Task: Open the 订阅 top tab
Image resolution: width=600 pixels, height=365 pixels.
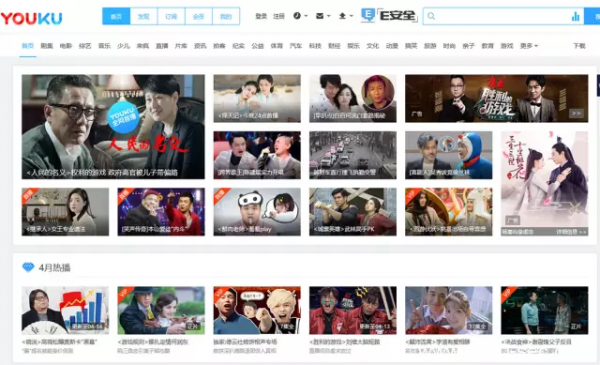Action: pos(171,16)
